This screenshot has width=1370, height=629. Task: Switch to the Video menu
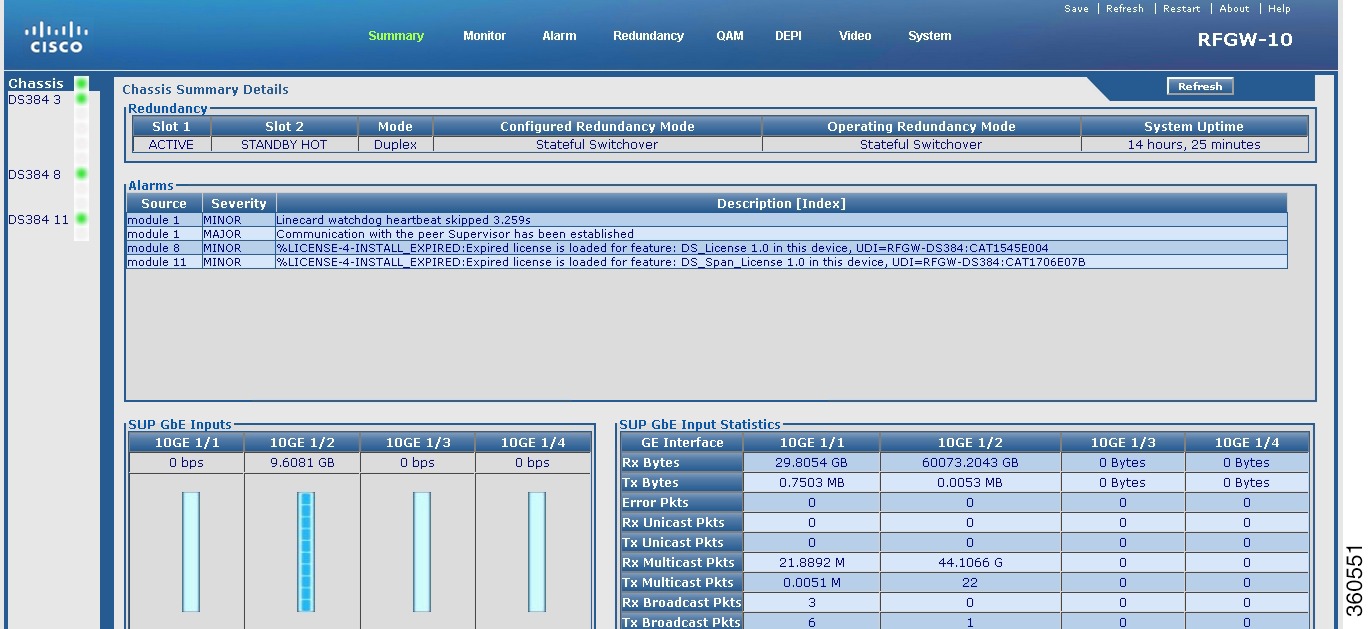click(855, 36)
